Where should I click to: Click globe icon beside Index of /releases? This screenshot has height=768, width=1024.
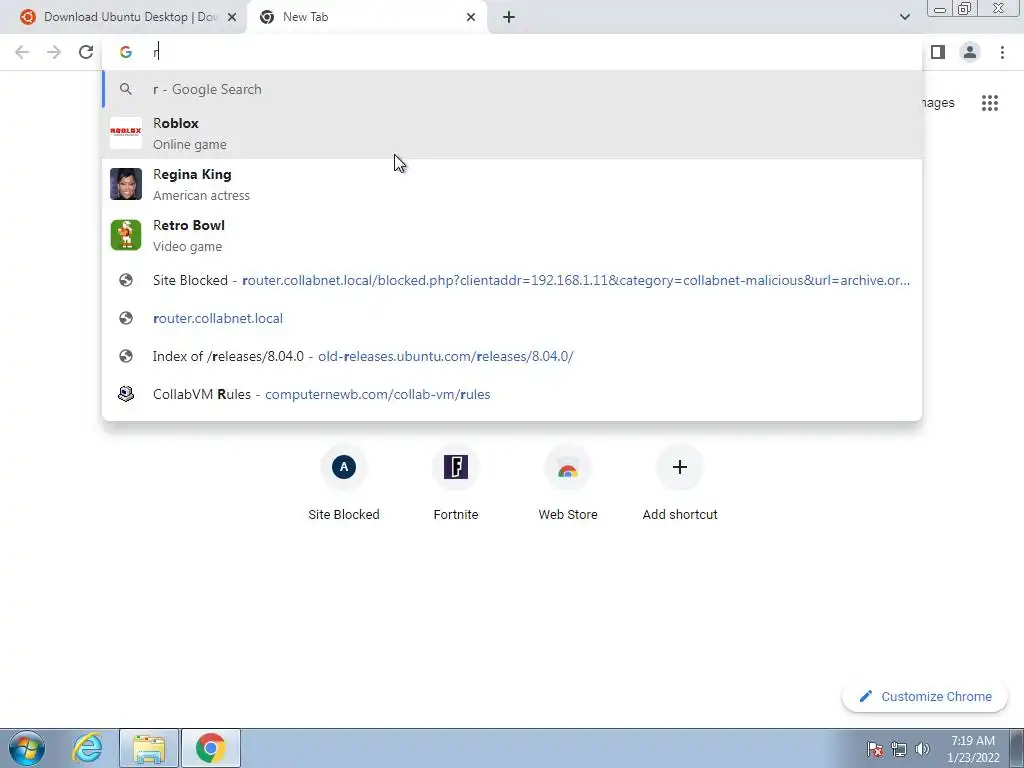click(x=125, y=356)
